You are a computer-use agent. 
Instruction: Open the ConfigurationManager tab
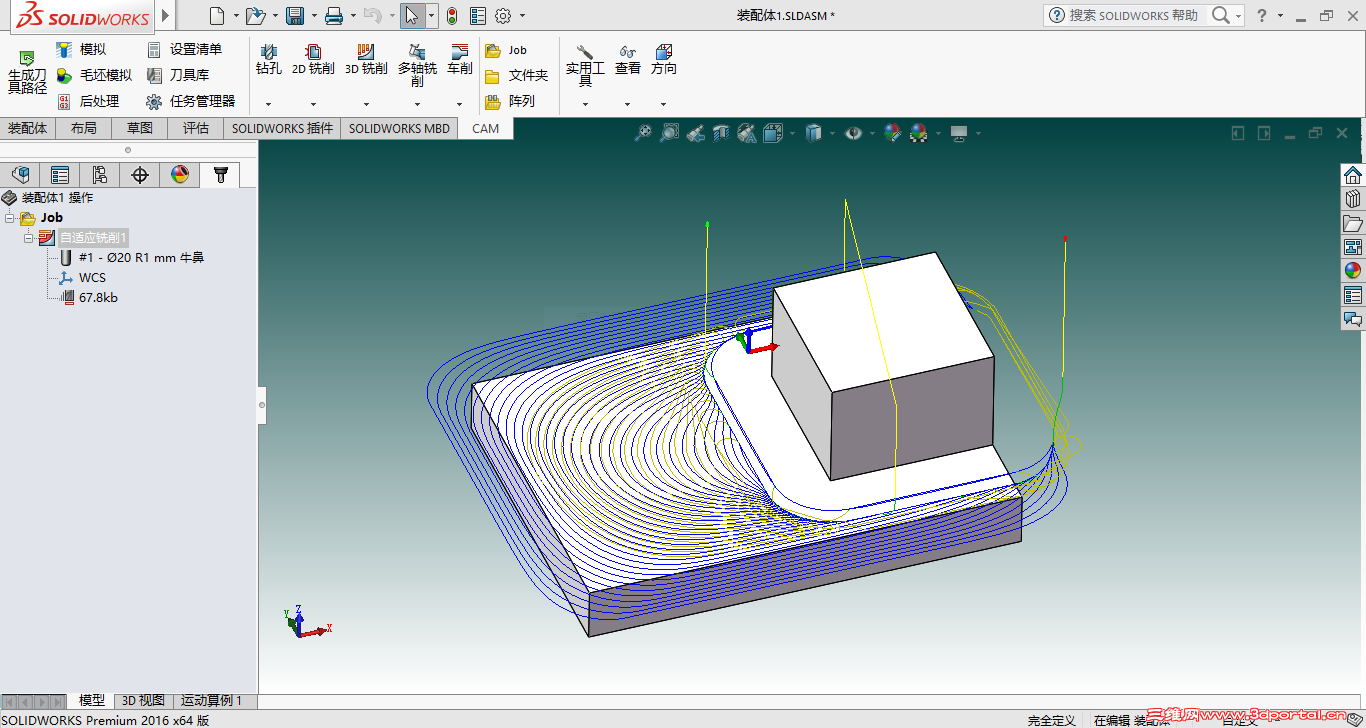(x=100, y=175)
